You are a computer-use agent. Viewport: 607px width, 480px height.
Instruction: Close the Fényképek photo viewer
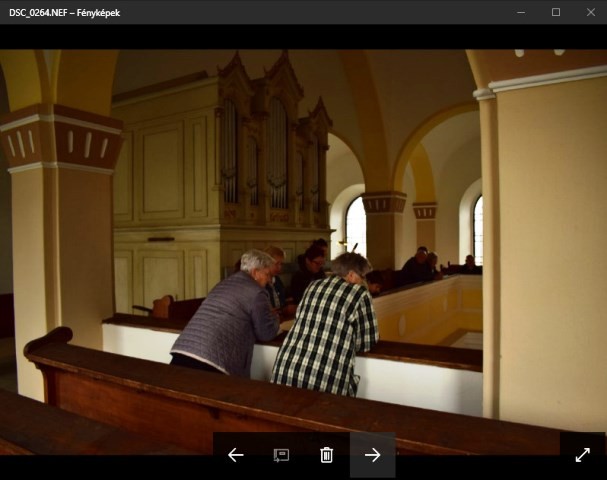(590, 12)
